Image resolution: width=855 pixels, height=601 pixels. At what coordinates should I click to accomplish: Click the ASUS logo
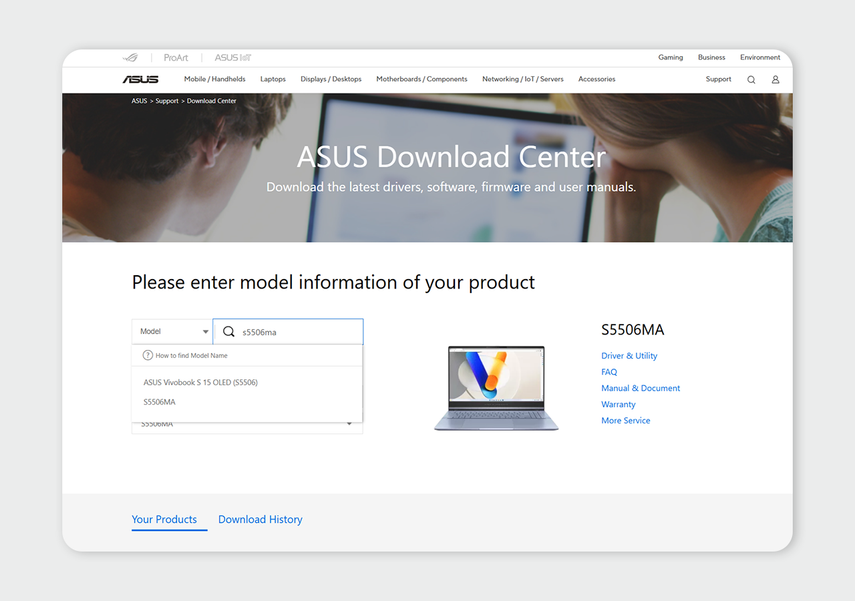pos(141,80)
